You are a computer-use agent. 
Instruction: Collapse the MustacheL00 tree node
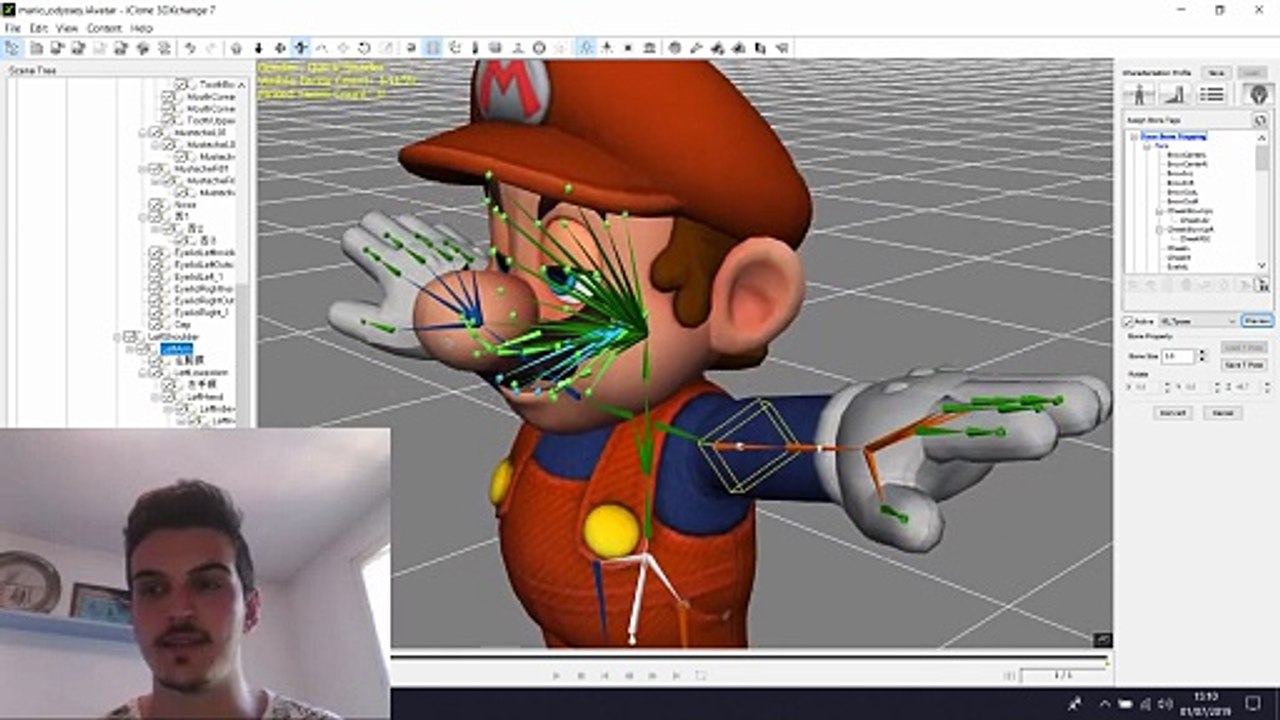pyautogui.click(x=143, y=132)
